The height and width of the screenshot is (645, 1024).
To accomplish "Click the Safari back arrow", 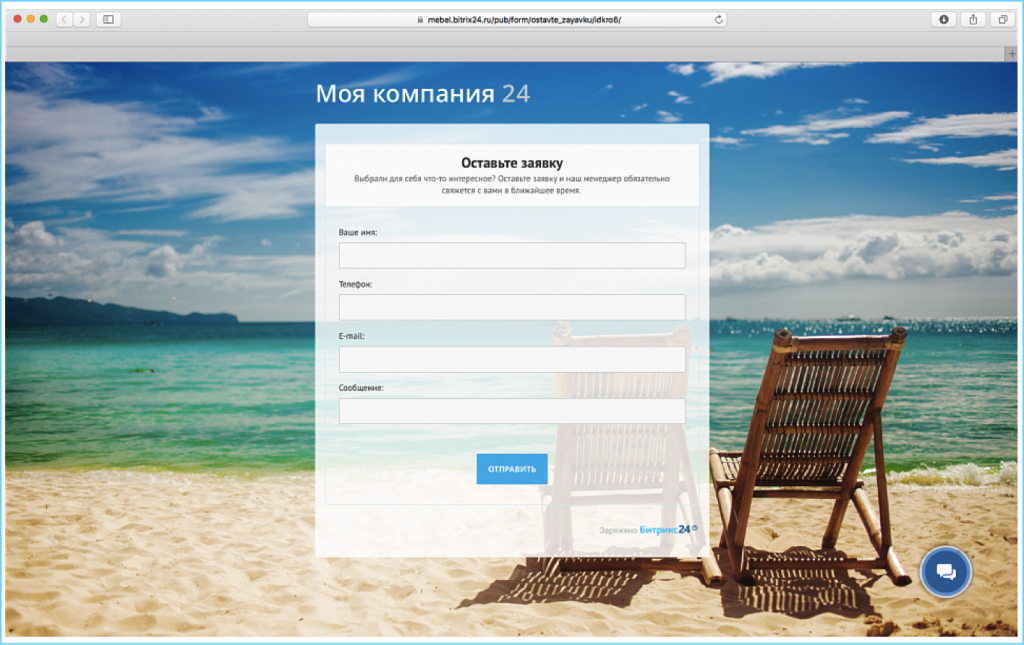I will (x=64, y=19).
